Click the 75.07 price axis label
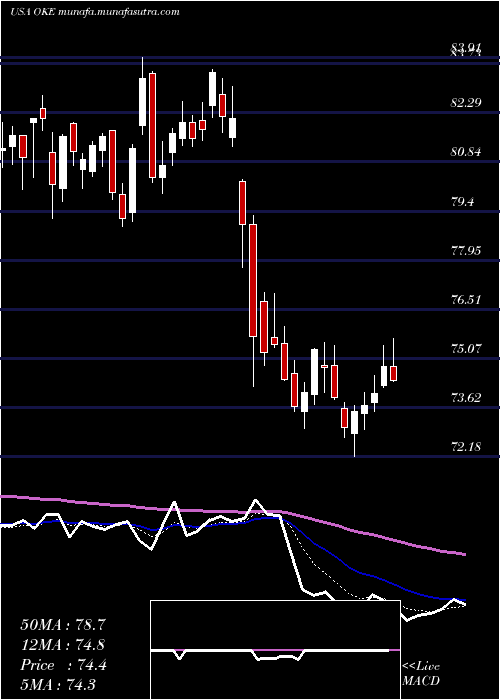Viewport: 500px width, 700px height. 466,348
